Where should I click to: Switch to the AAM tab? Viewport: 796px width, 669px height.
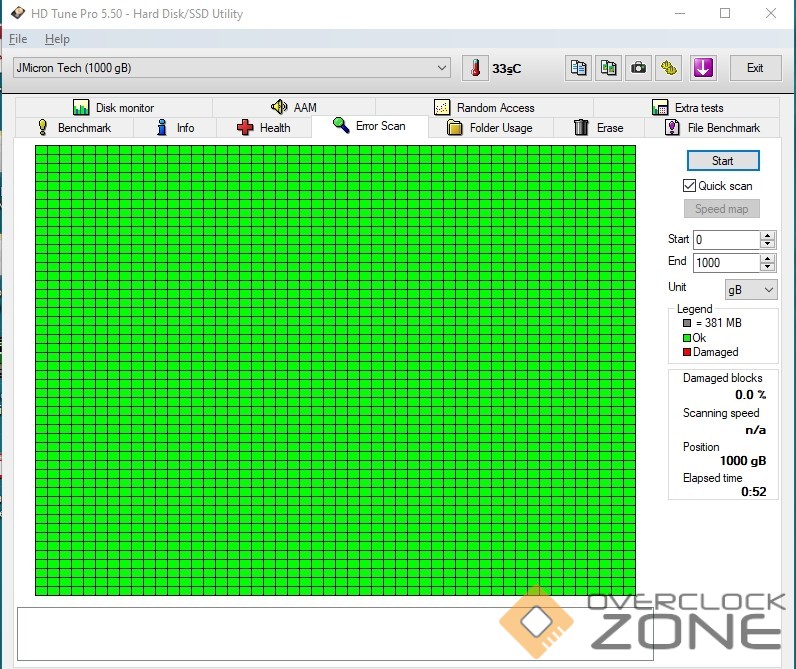coord(294,108)
